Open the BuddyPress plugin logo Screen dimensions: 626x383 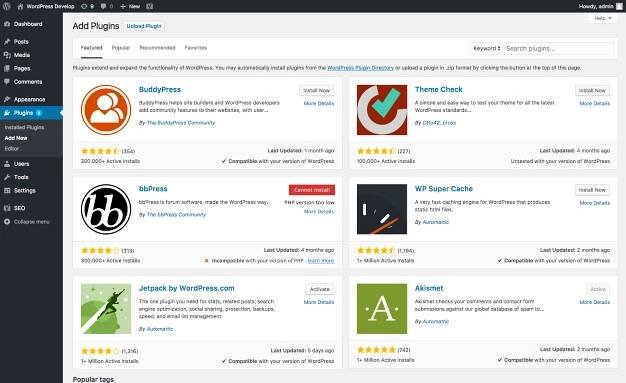(x=106, y=110)
